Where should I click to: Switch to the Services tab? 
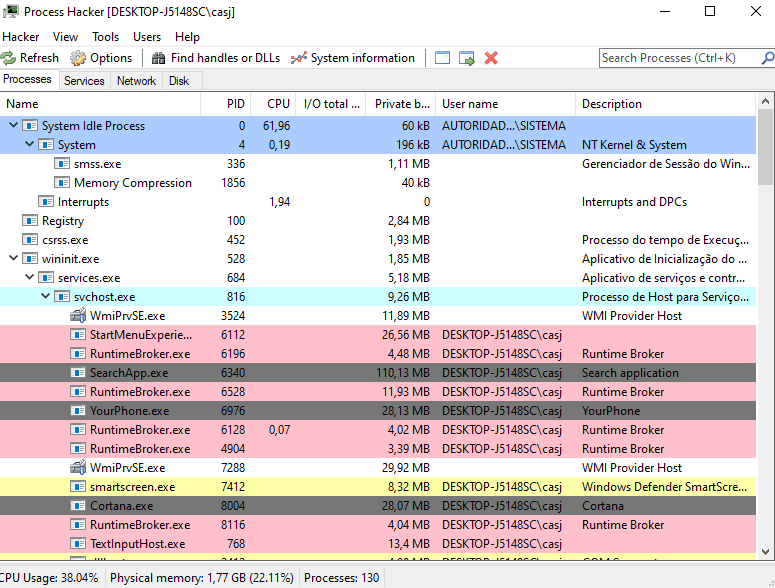tap(84, 81)
